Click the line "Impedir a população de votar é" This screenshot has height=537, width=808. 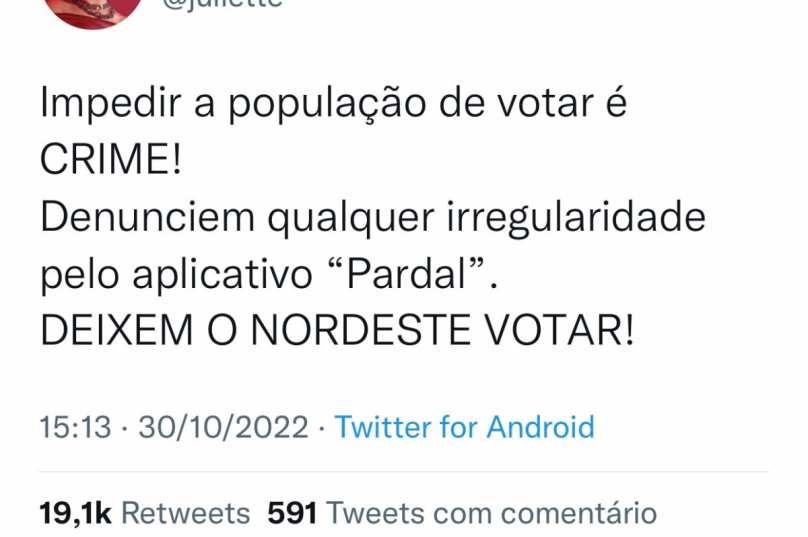pyautogui.click(x=334, y=105)
